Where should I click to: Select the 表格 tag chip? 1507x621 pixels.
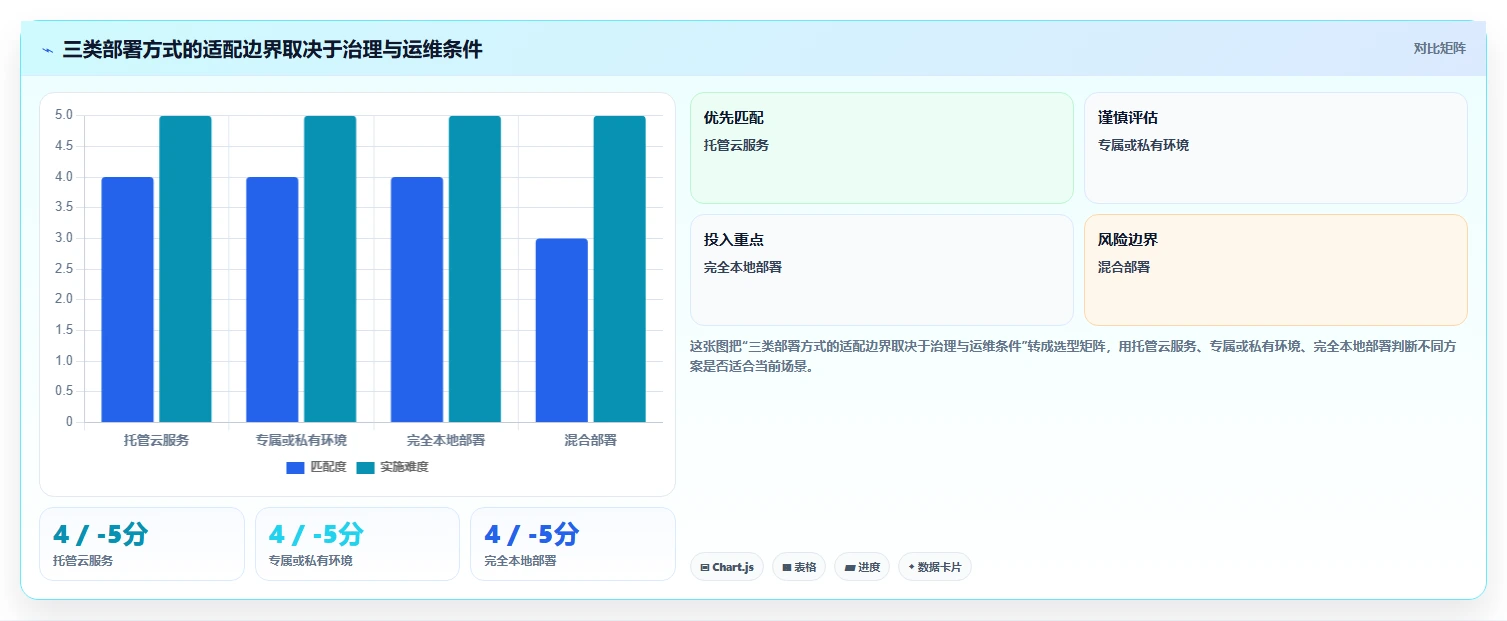(799, 567)
